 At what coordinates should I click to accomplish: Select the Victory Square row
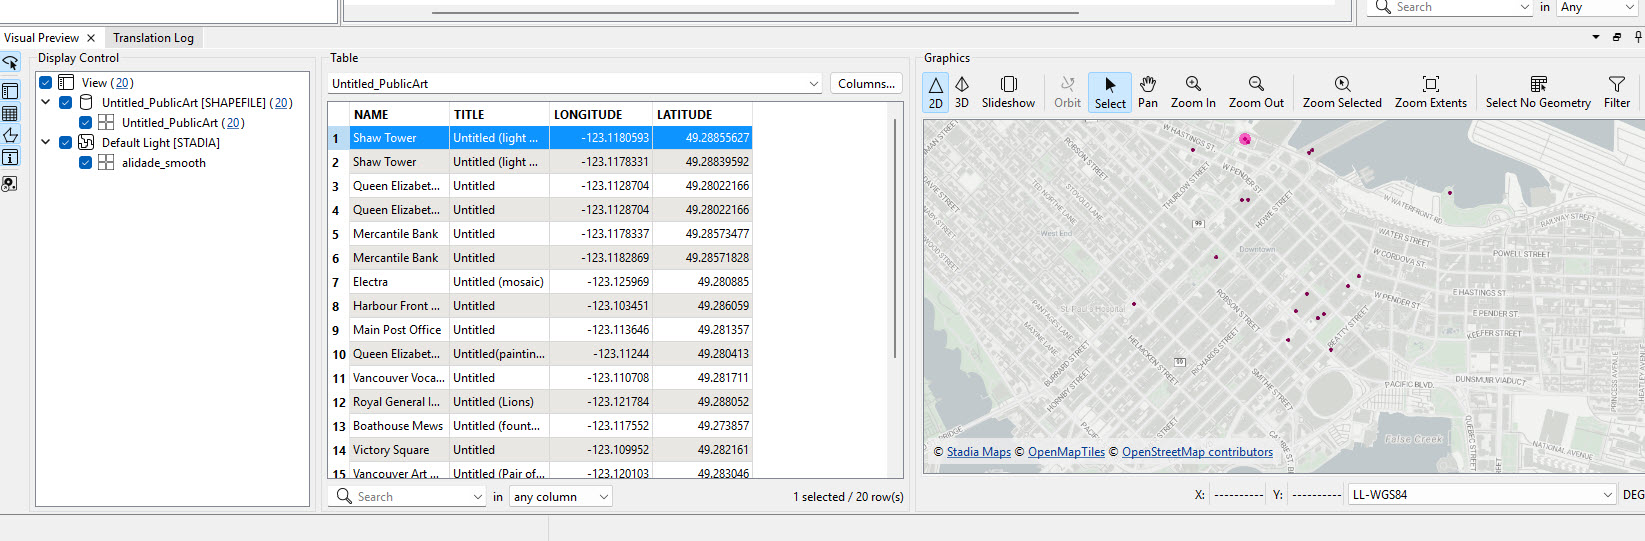coord(540,450)
